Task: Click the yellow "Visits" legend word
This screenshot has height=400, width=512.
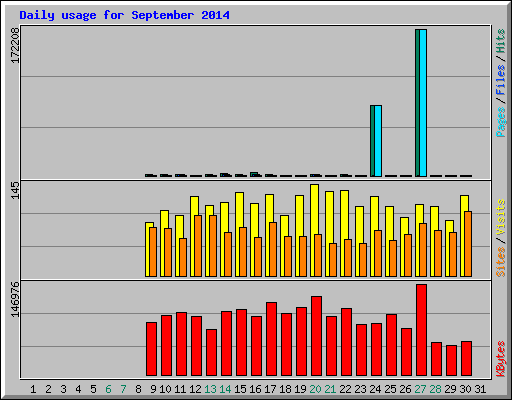Action: (501, 217)
